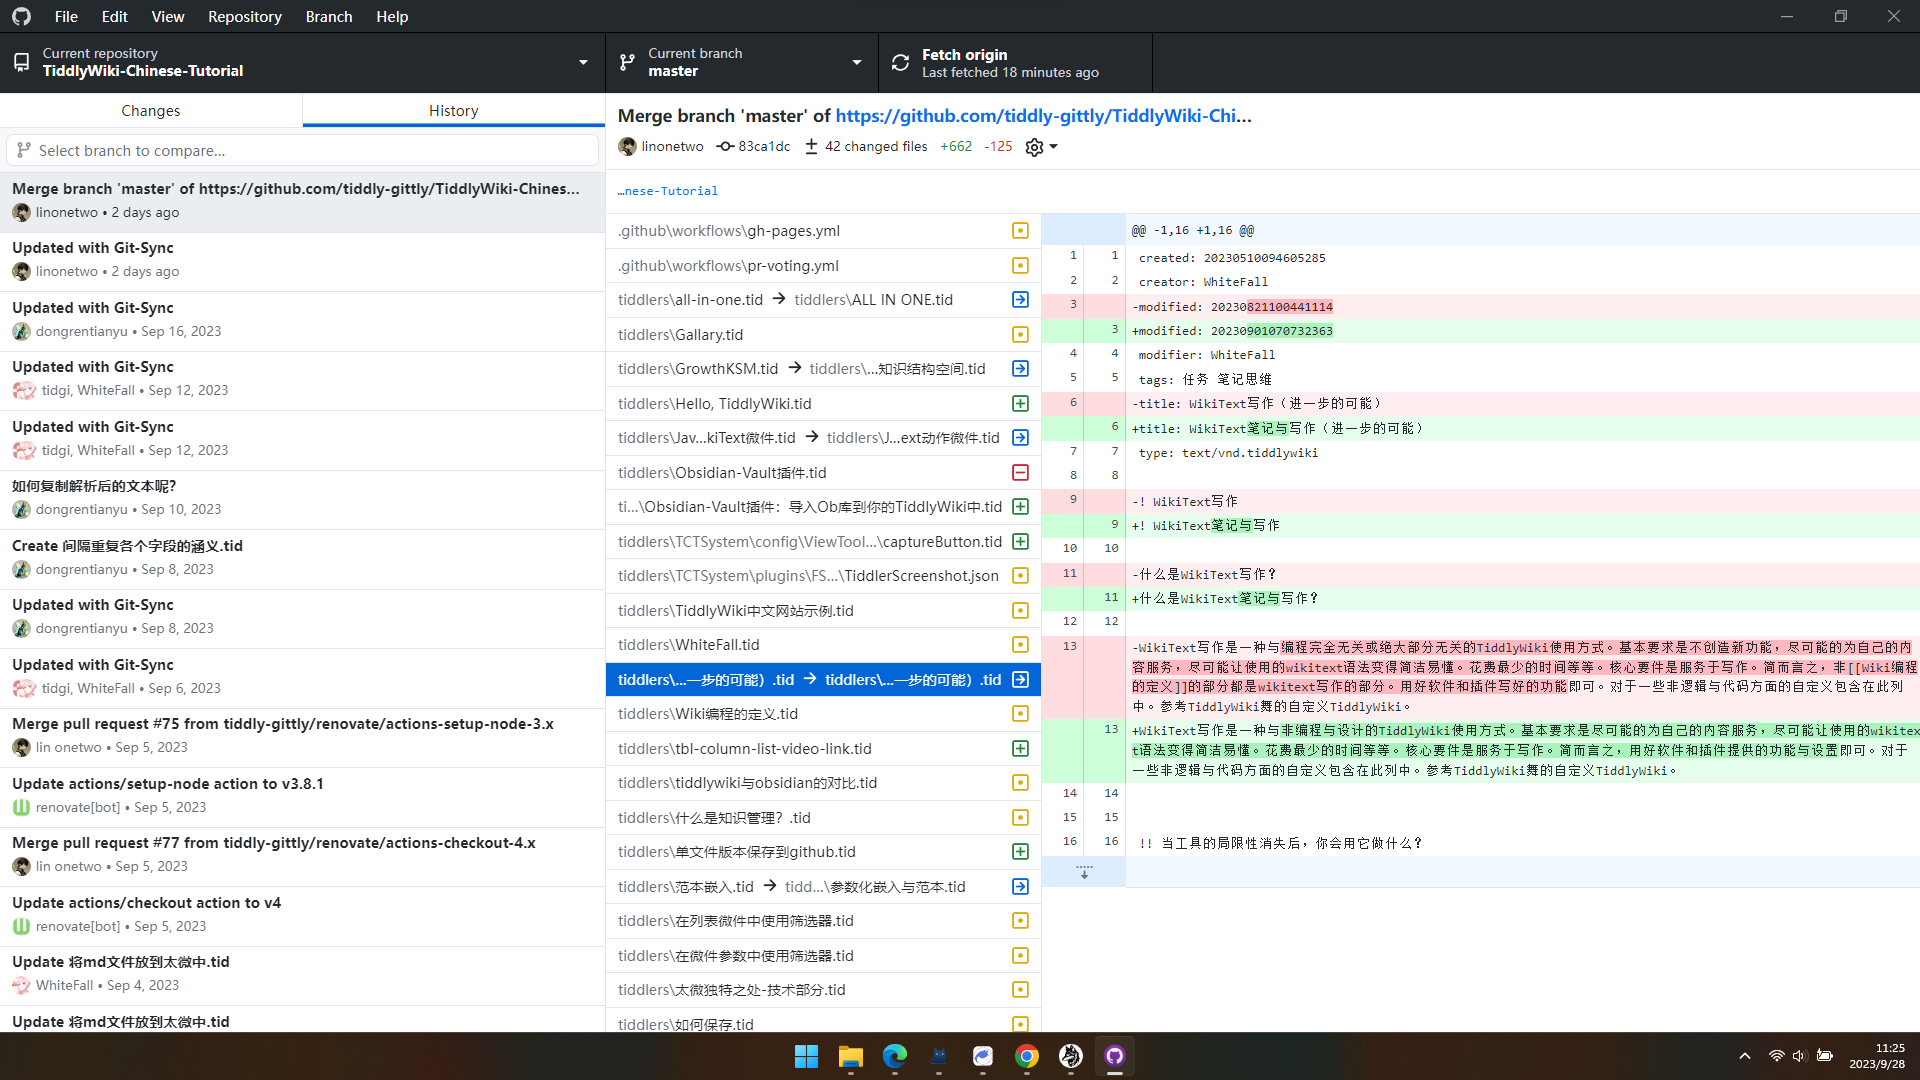
Task: Click modified status icon for gh-pages.yml
Action: tap(1020, 231)
